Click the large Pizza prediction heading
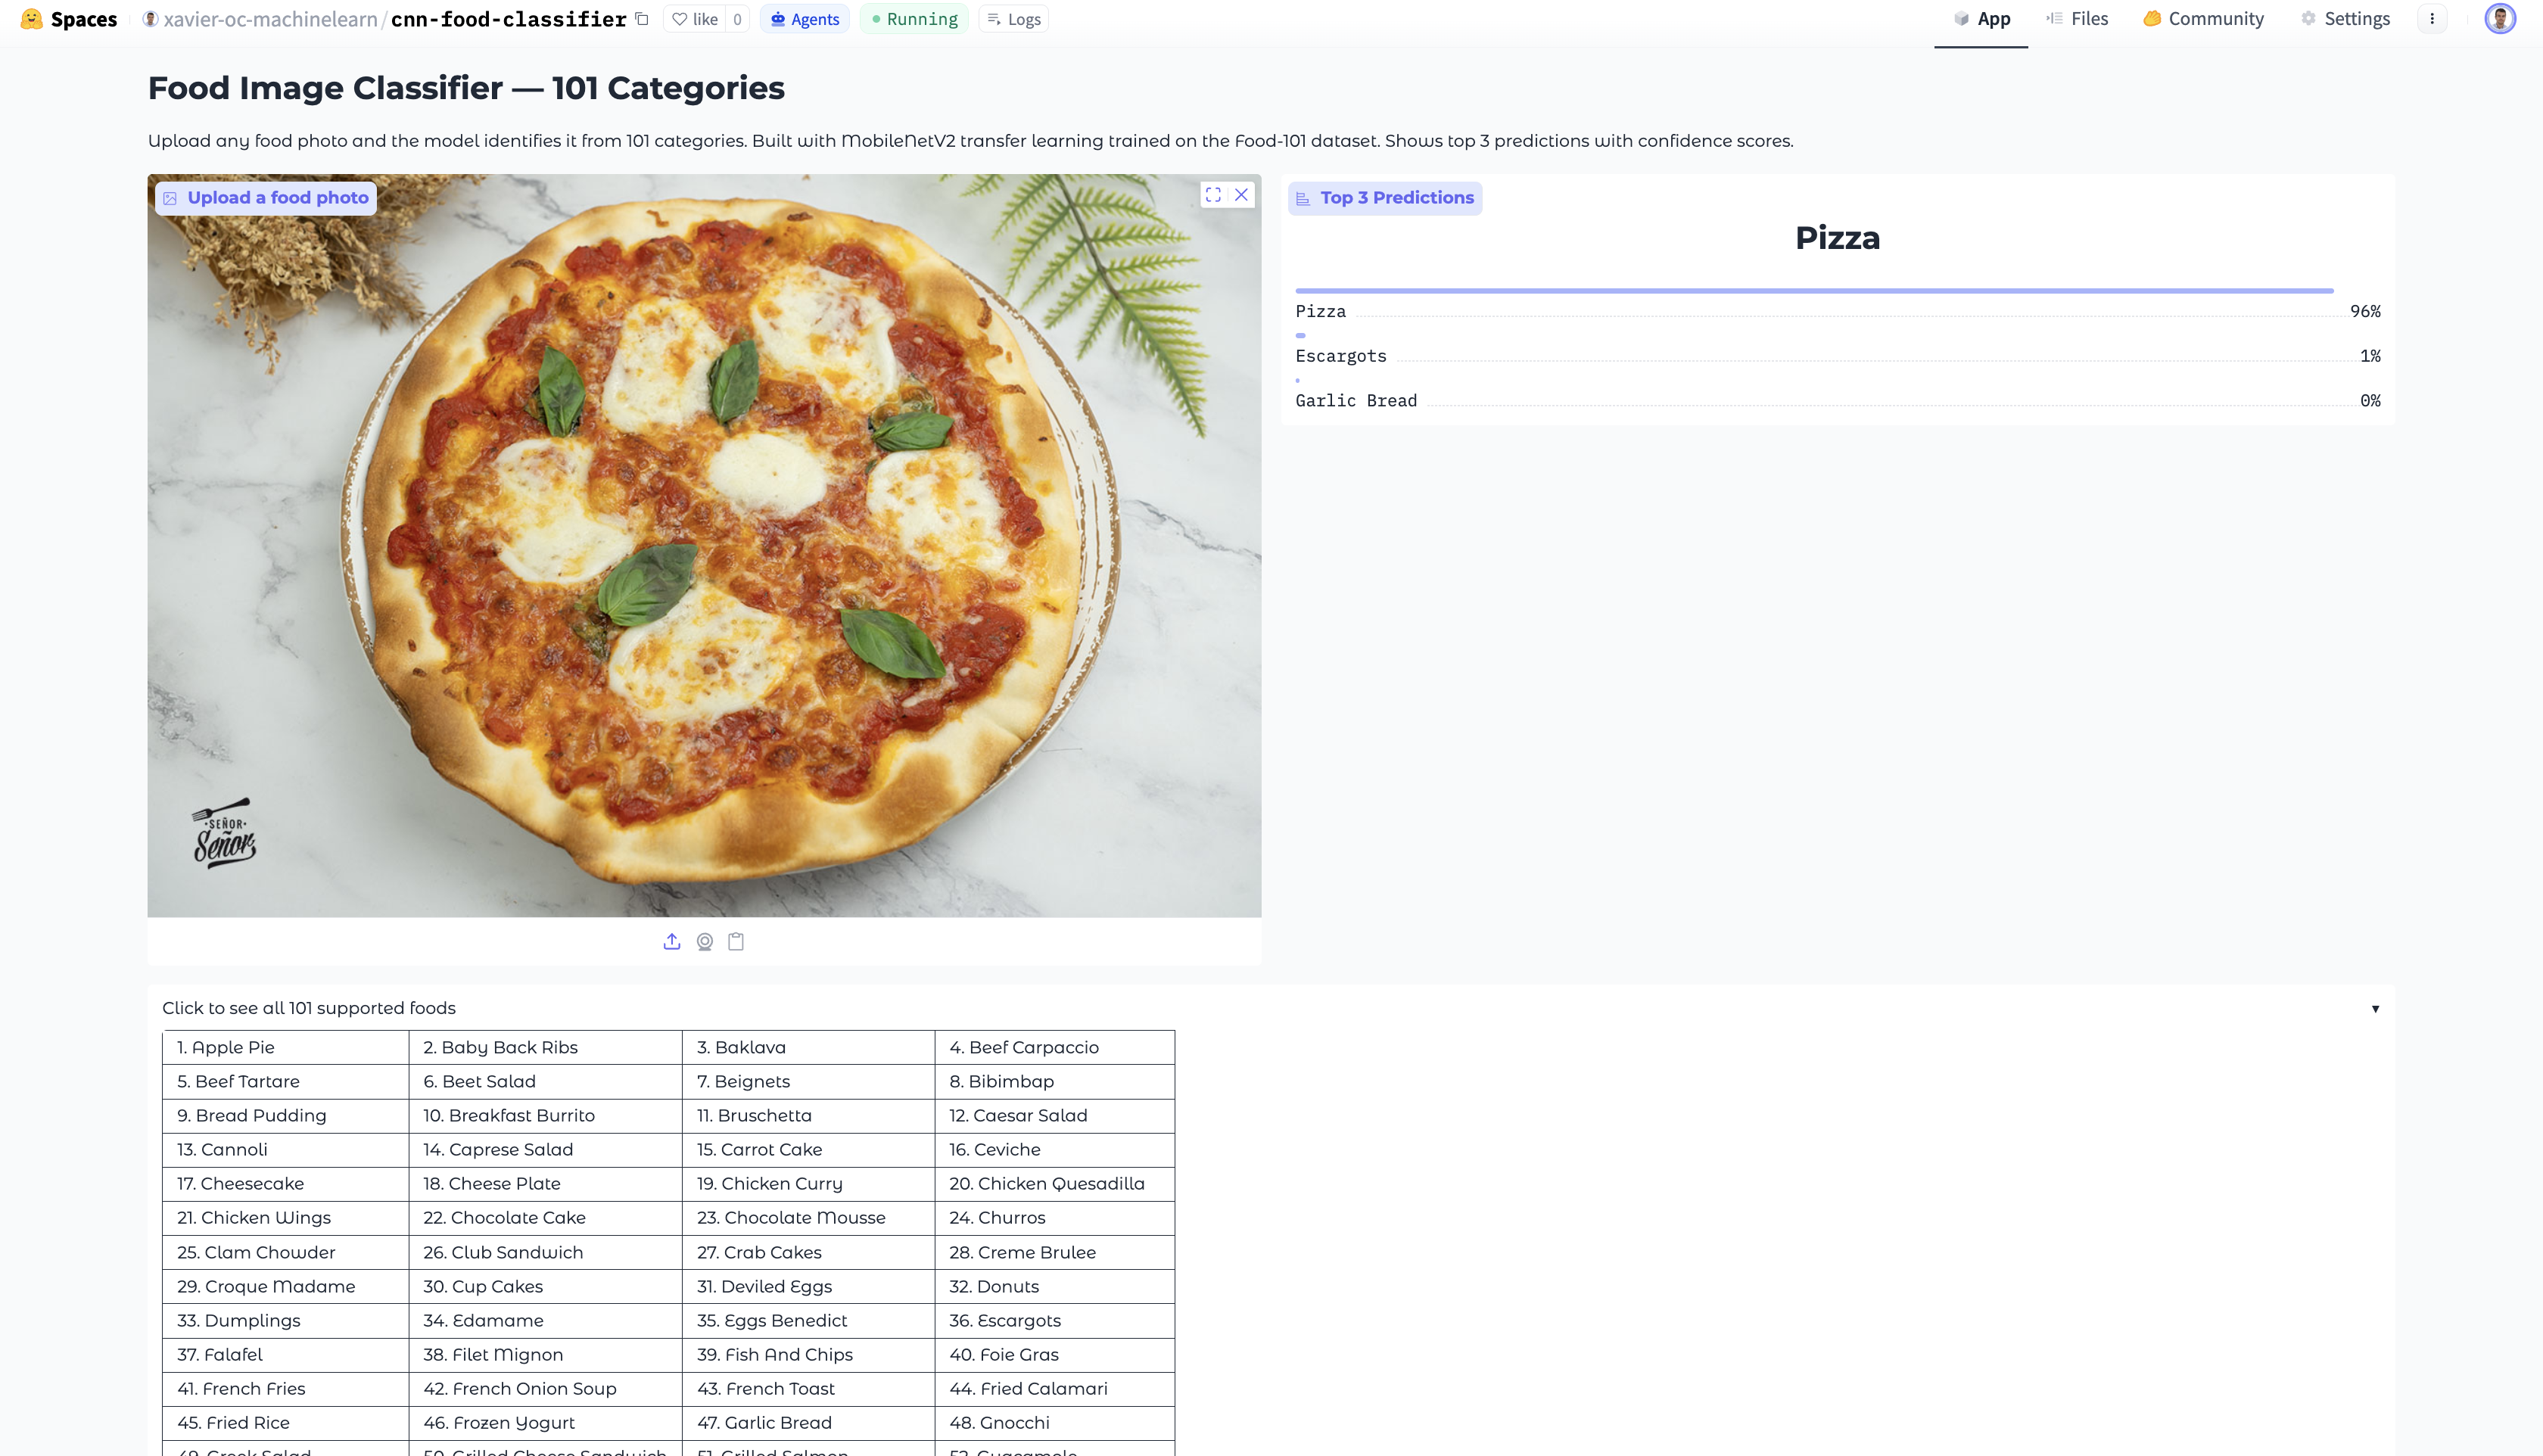The height and width of the screenshot is (1456, 2543). (x=1838, y=238)
